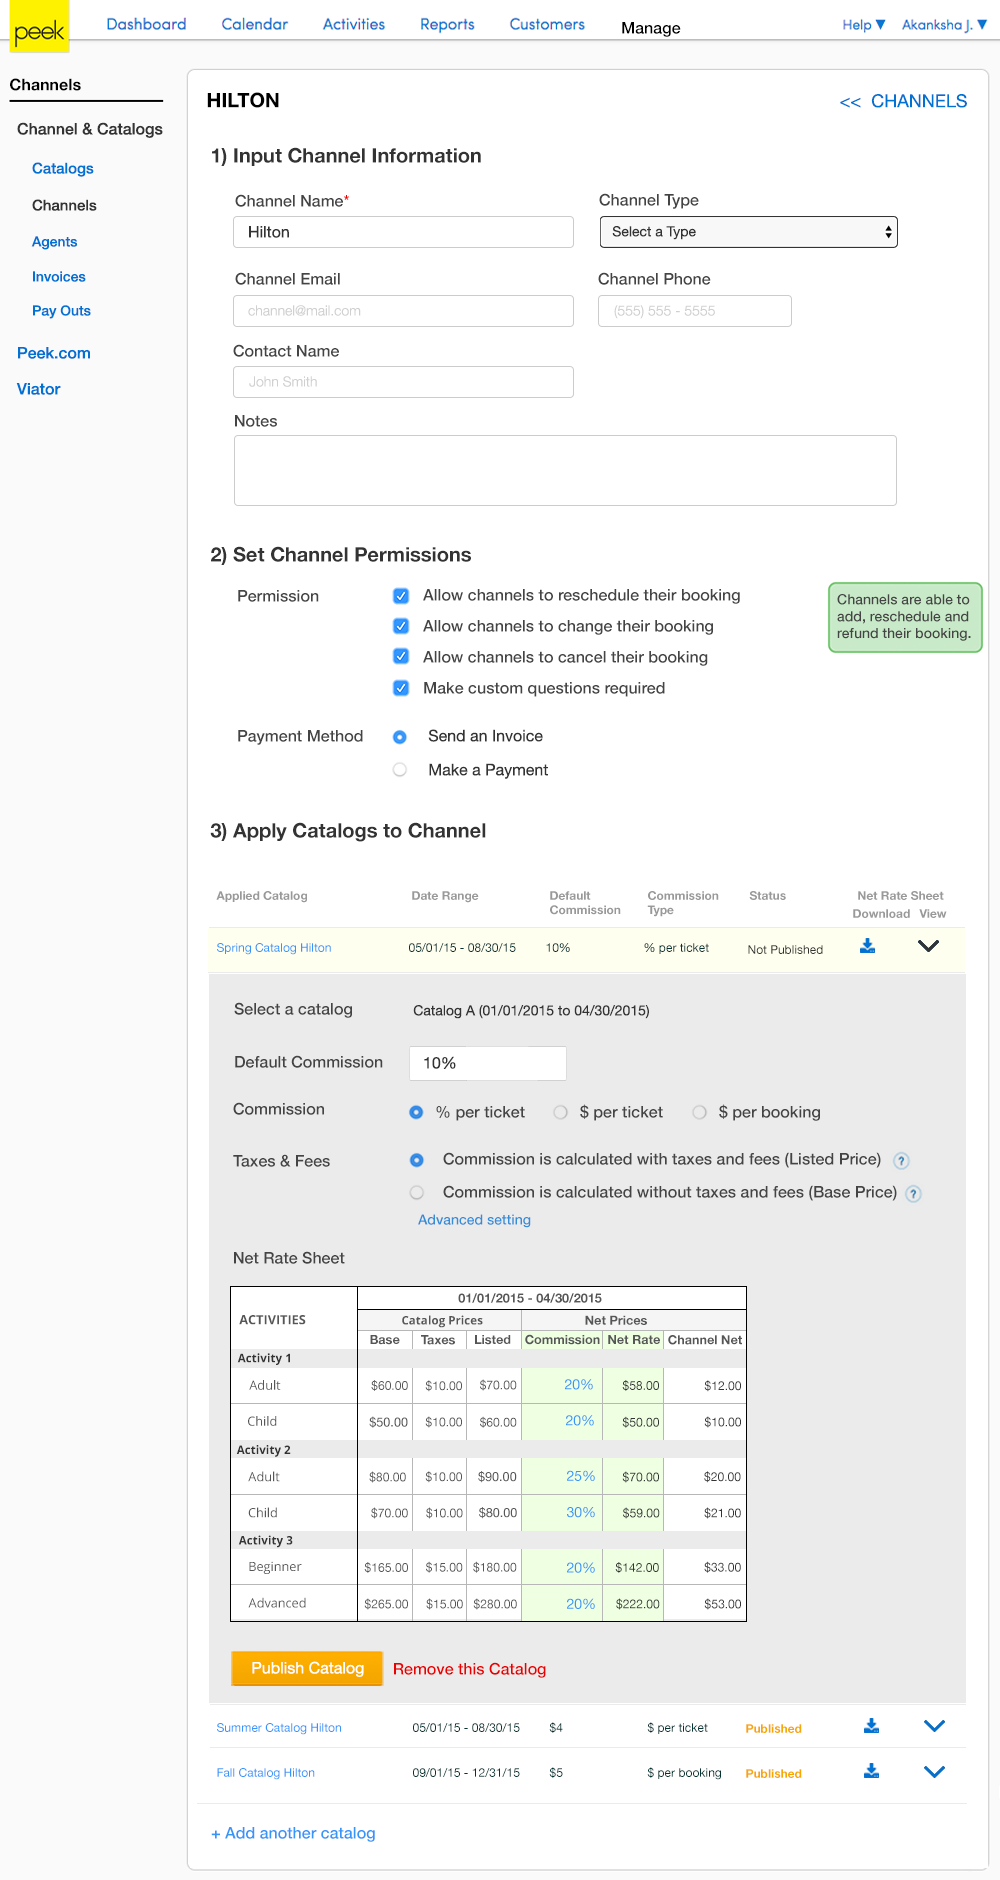This screenshot has width=1000, height=1880.
Task: Select commission with taxes and fees (Listed Price)
Action: click(417, 1160)
